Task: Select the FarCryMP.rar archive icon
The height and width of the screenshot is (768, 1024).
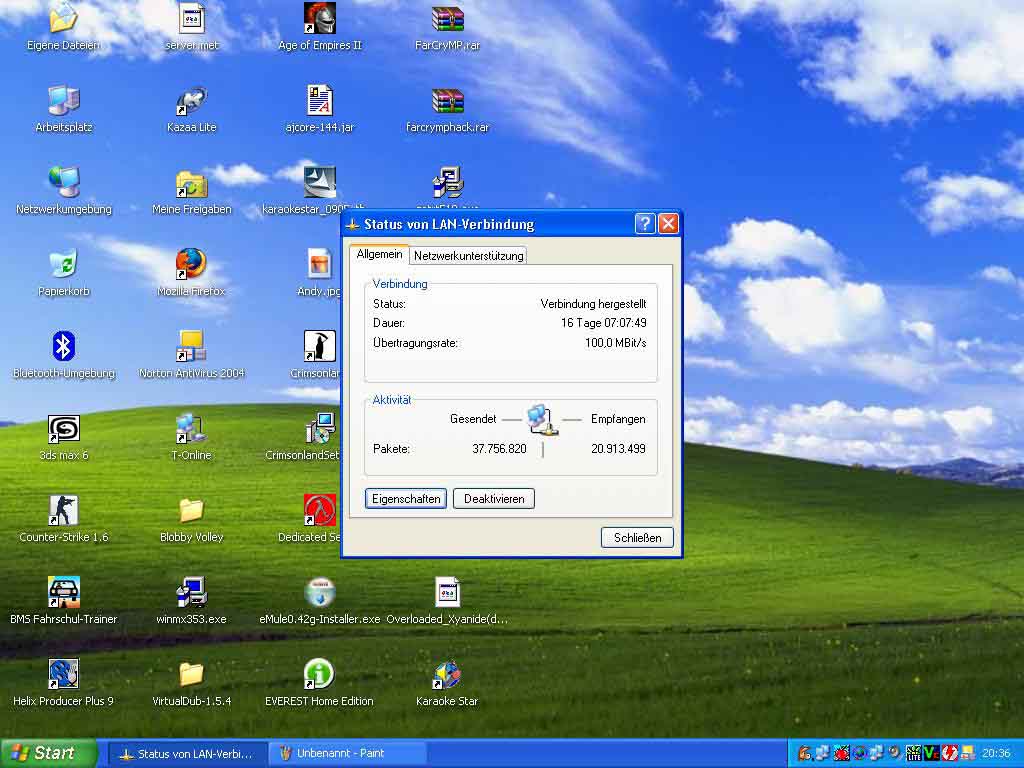Action: click(x=447, y=26)
